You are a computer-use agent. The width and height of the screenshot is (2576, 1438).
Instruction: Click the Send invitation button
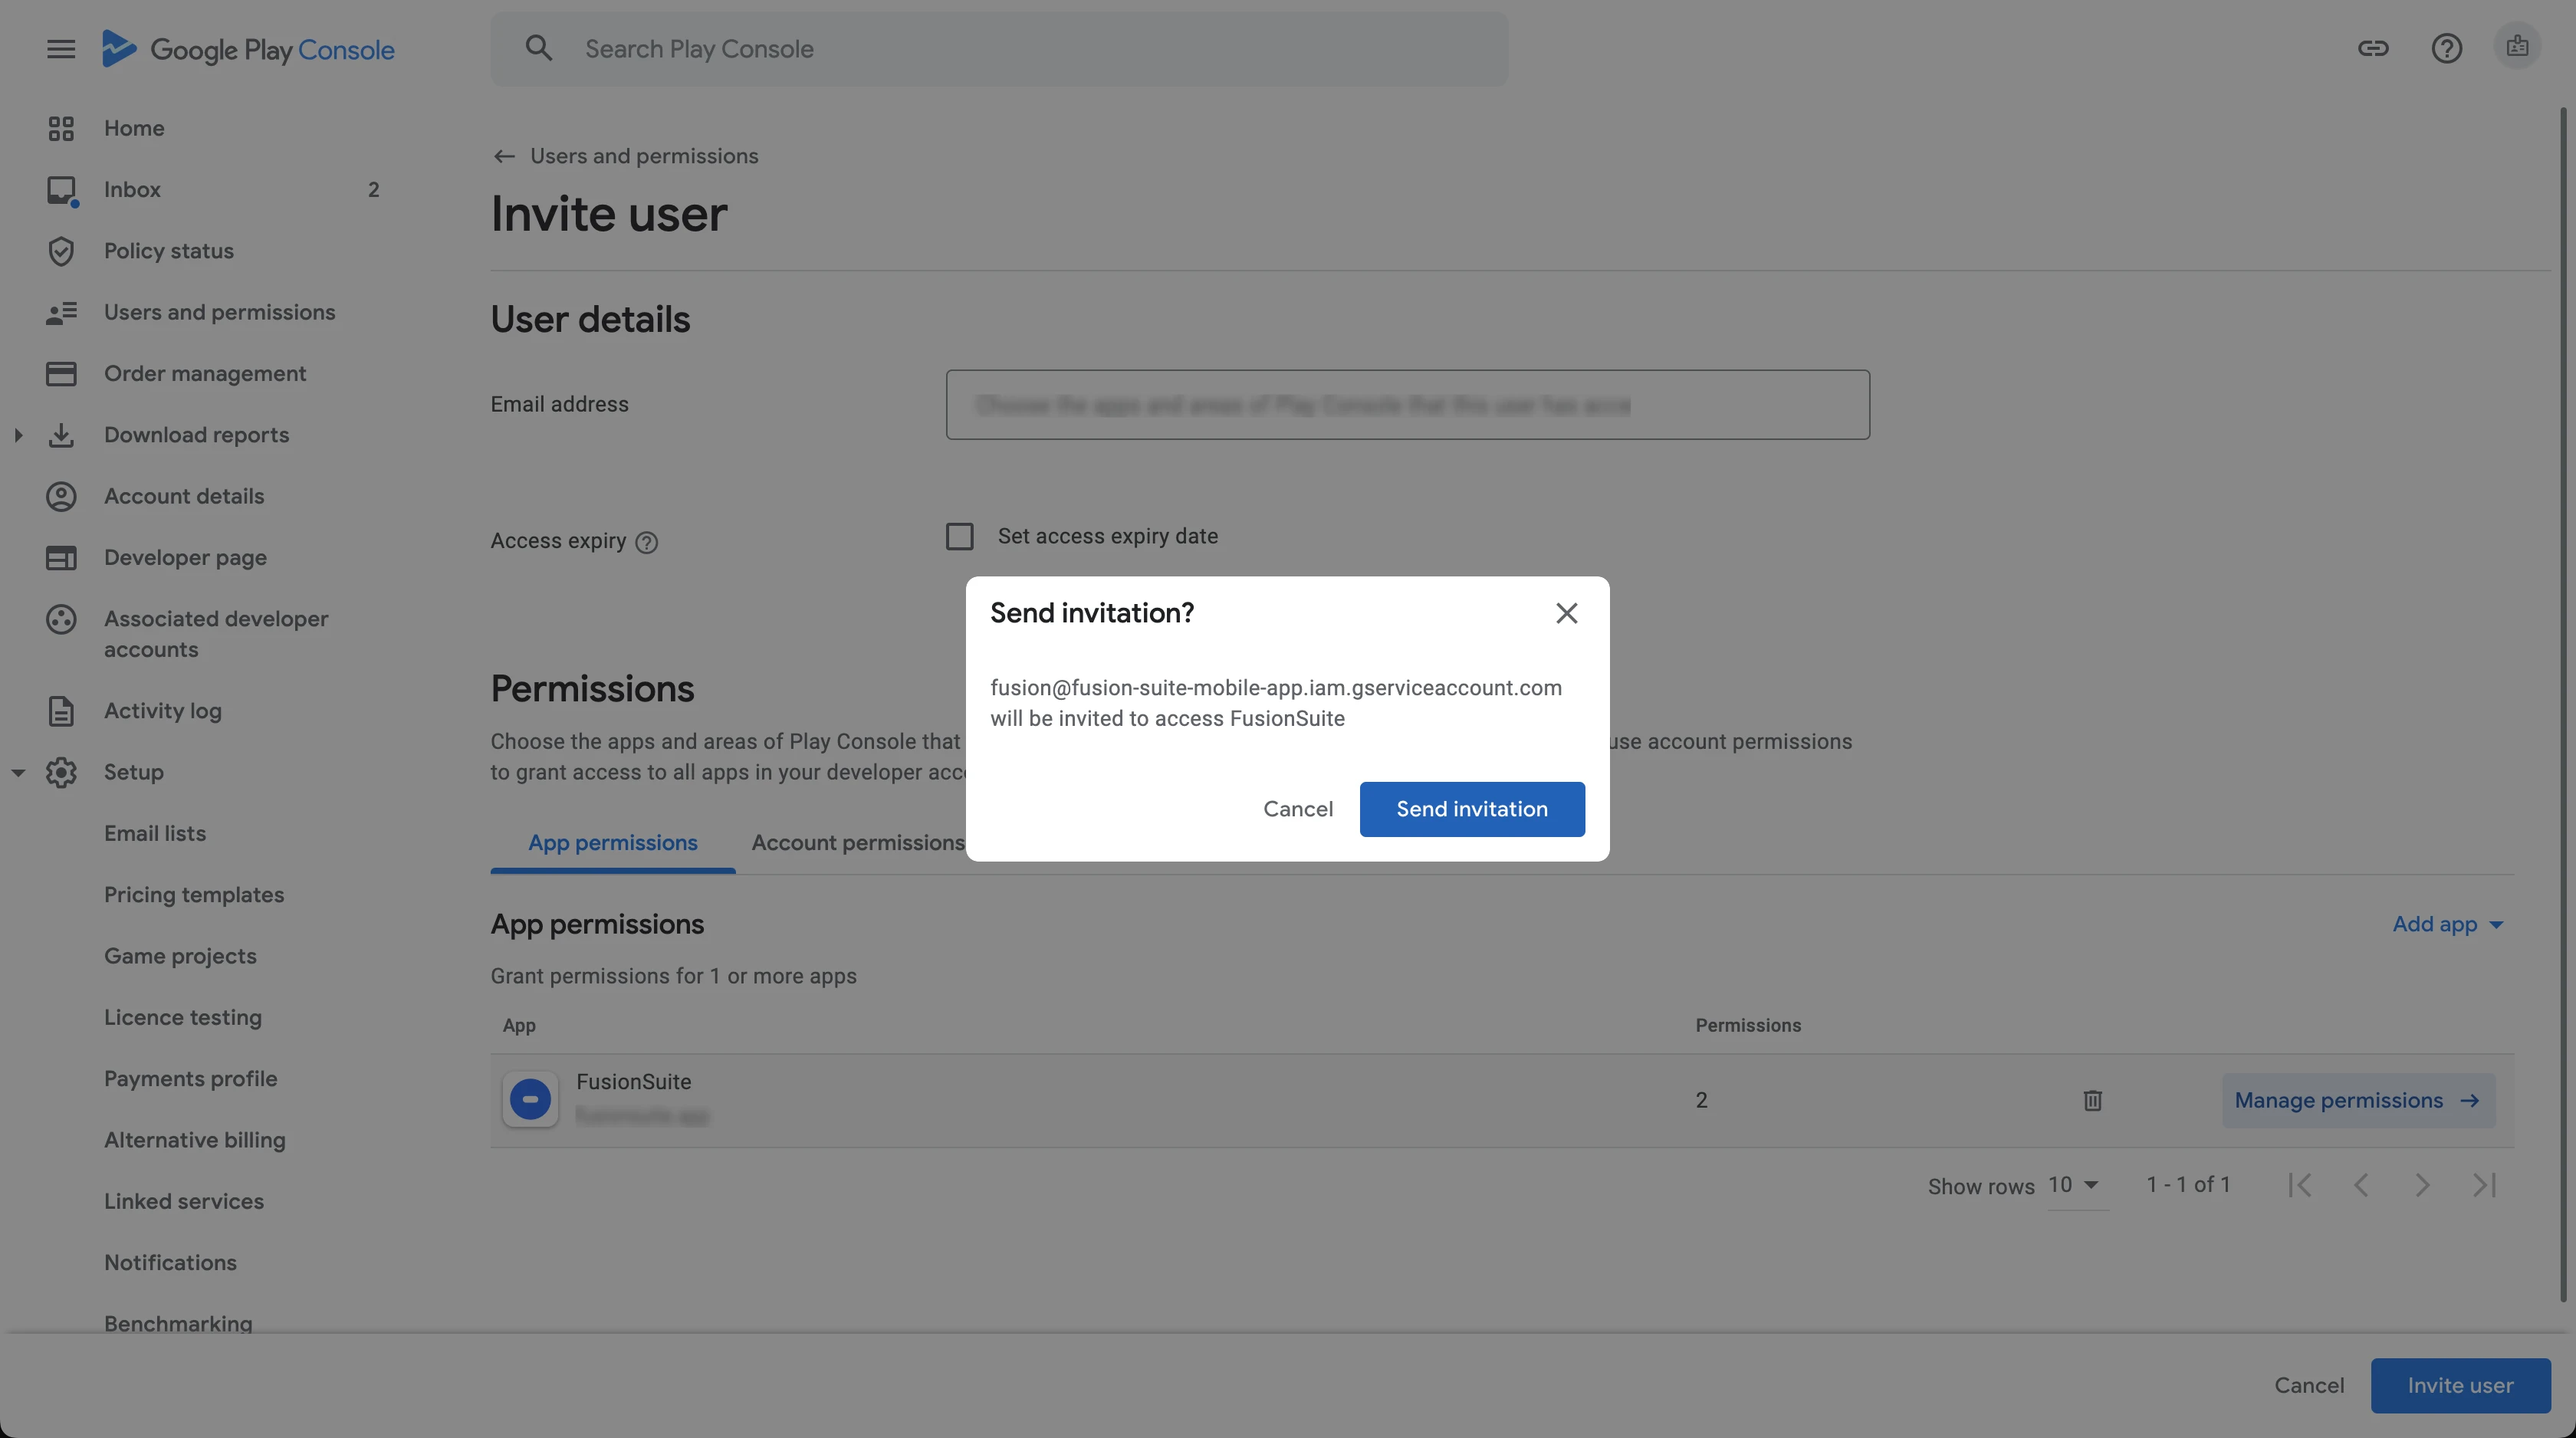point(1471,809)
